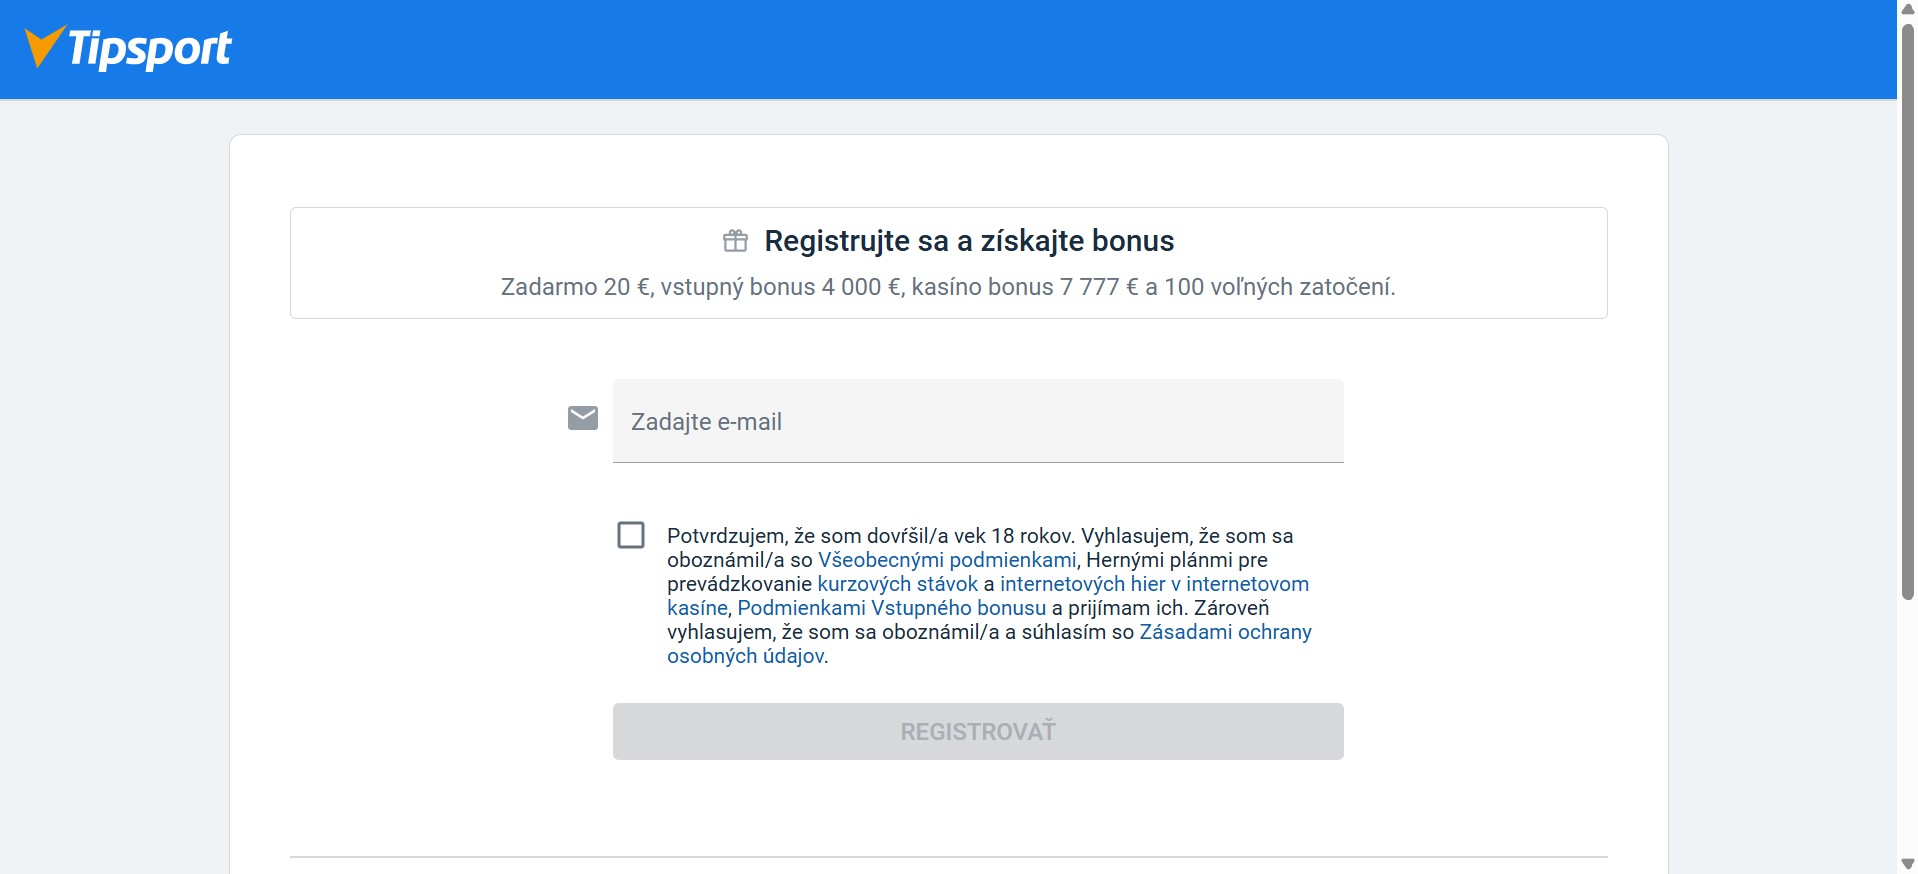Viewport: 1918px width, 874px height.
Task: Click the envelope icon beside e-mail field
Action: [x=583, y=418]
